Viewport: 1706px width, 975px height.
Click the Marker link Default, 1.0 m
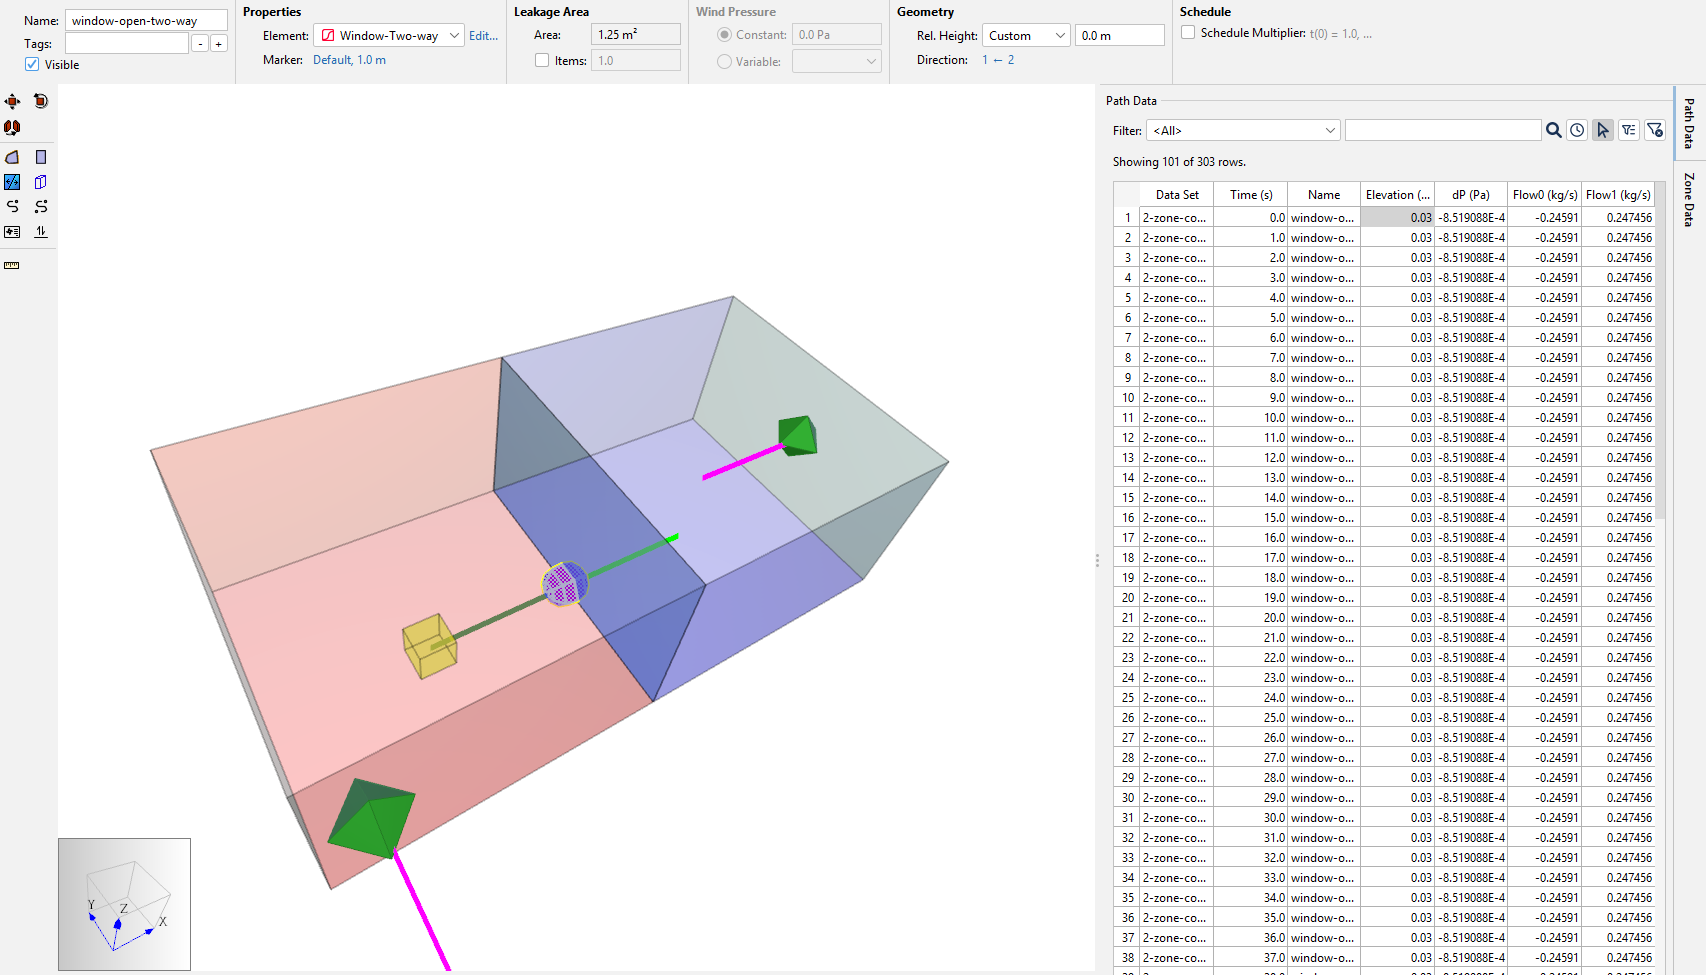349,59
